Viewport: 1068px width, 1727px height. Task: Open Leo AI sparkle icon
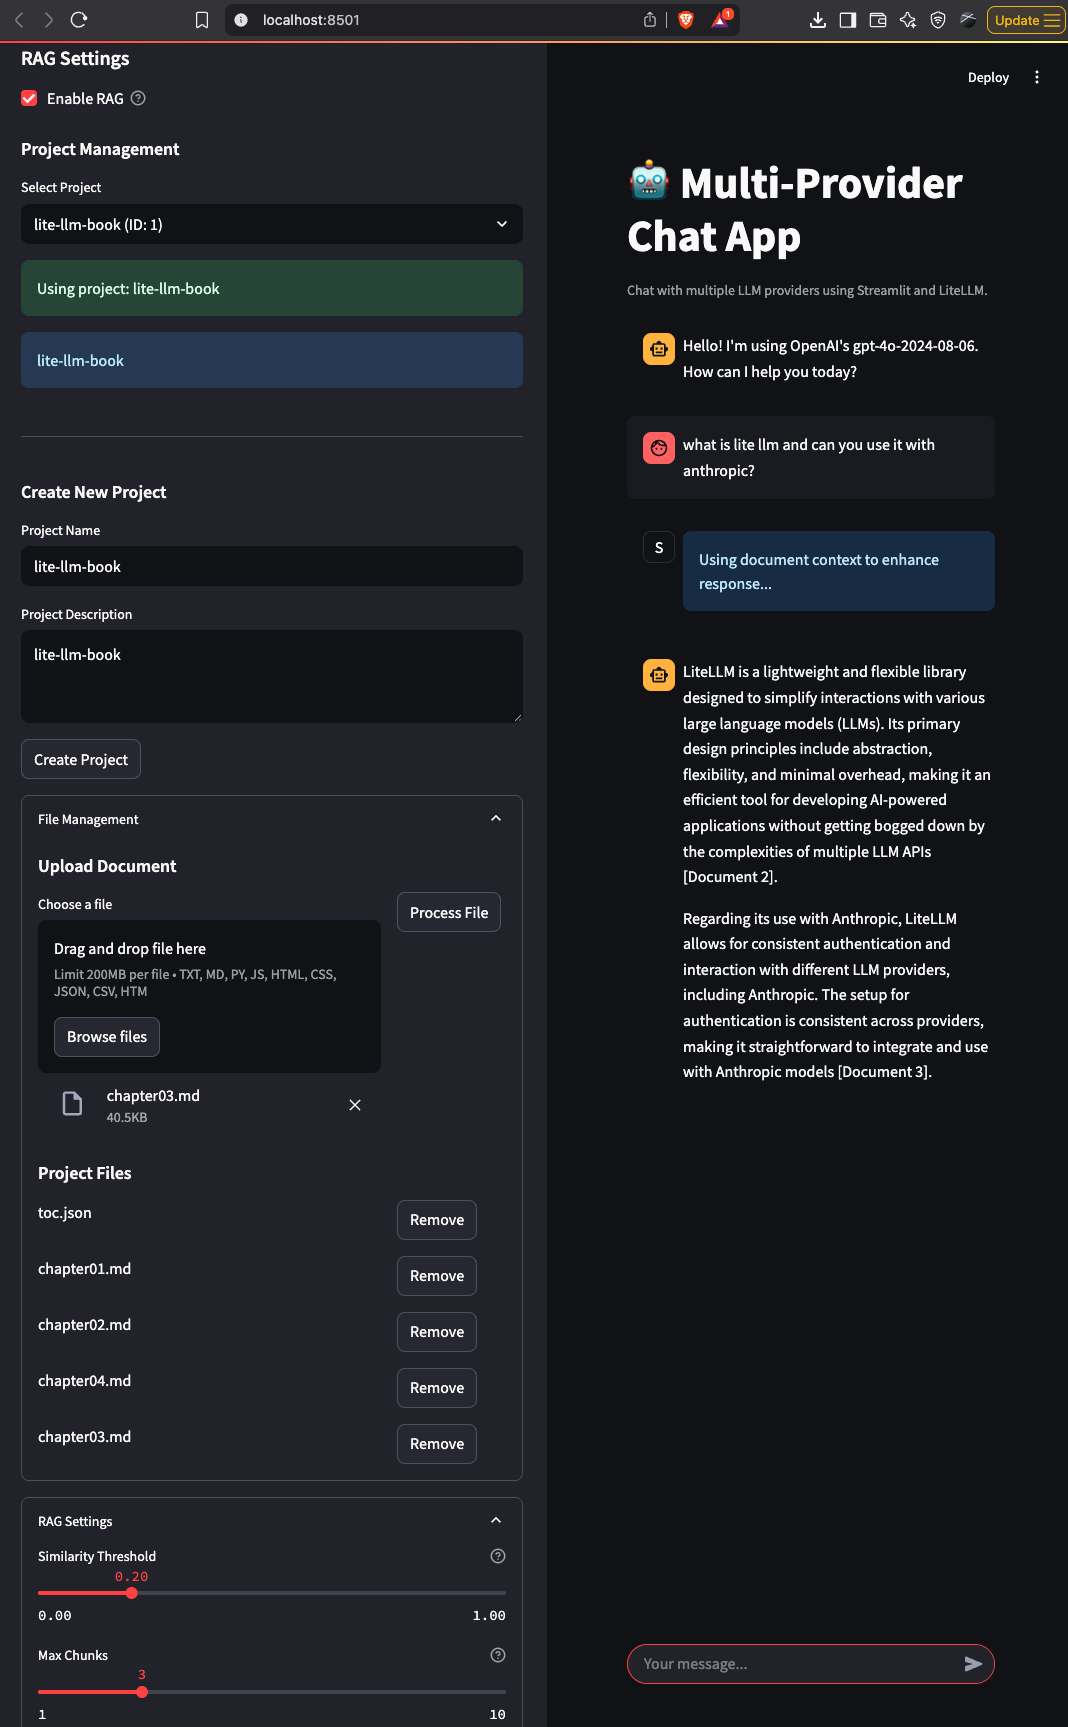[x=908, y=20]
